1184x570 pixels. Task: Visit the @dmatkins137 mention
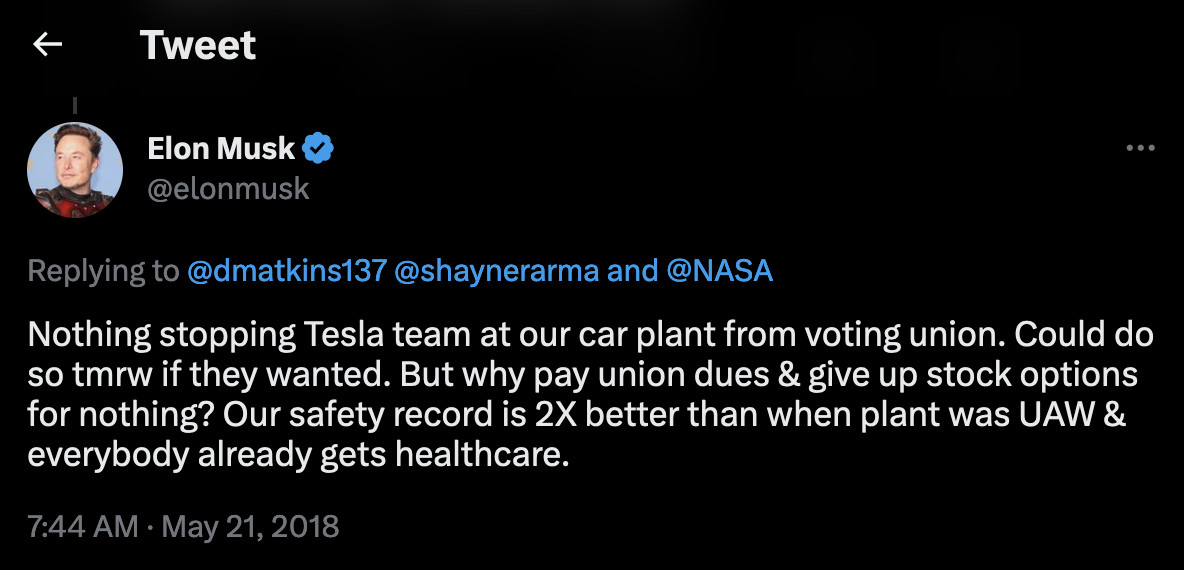click(286, 271)
